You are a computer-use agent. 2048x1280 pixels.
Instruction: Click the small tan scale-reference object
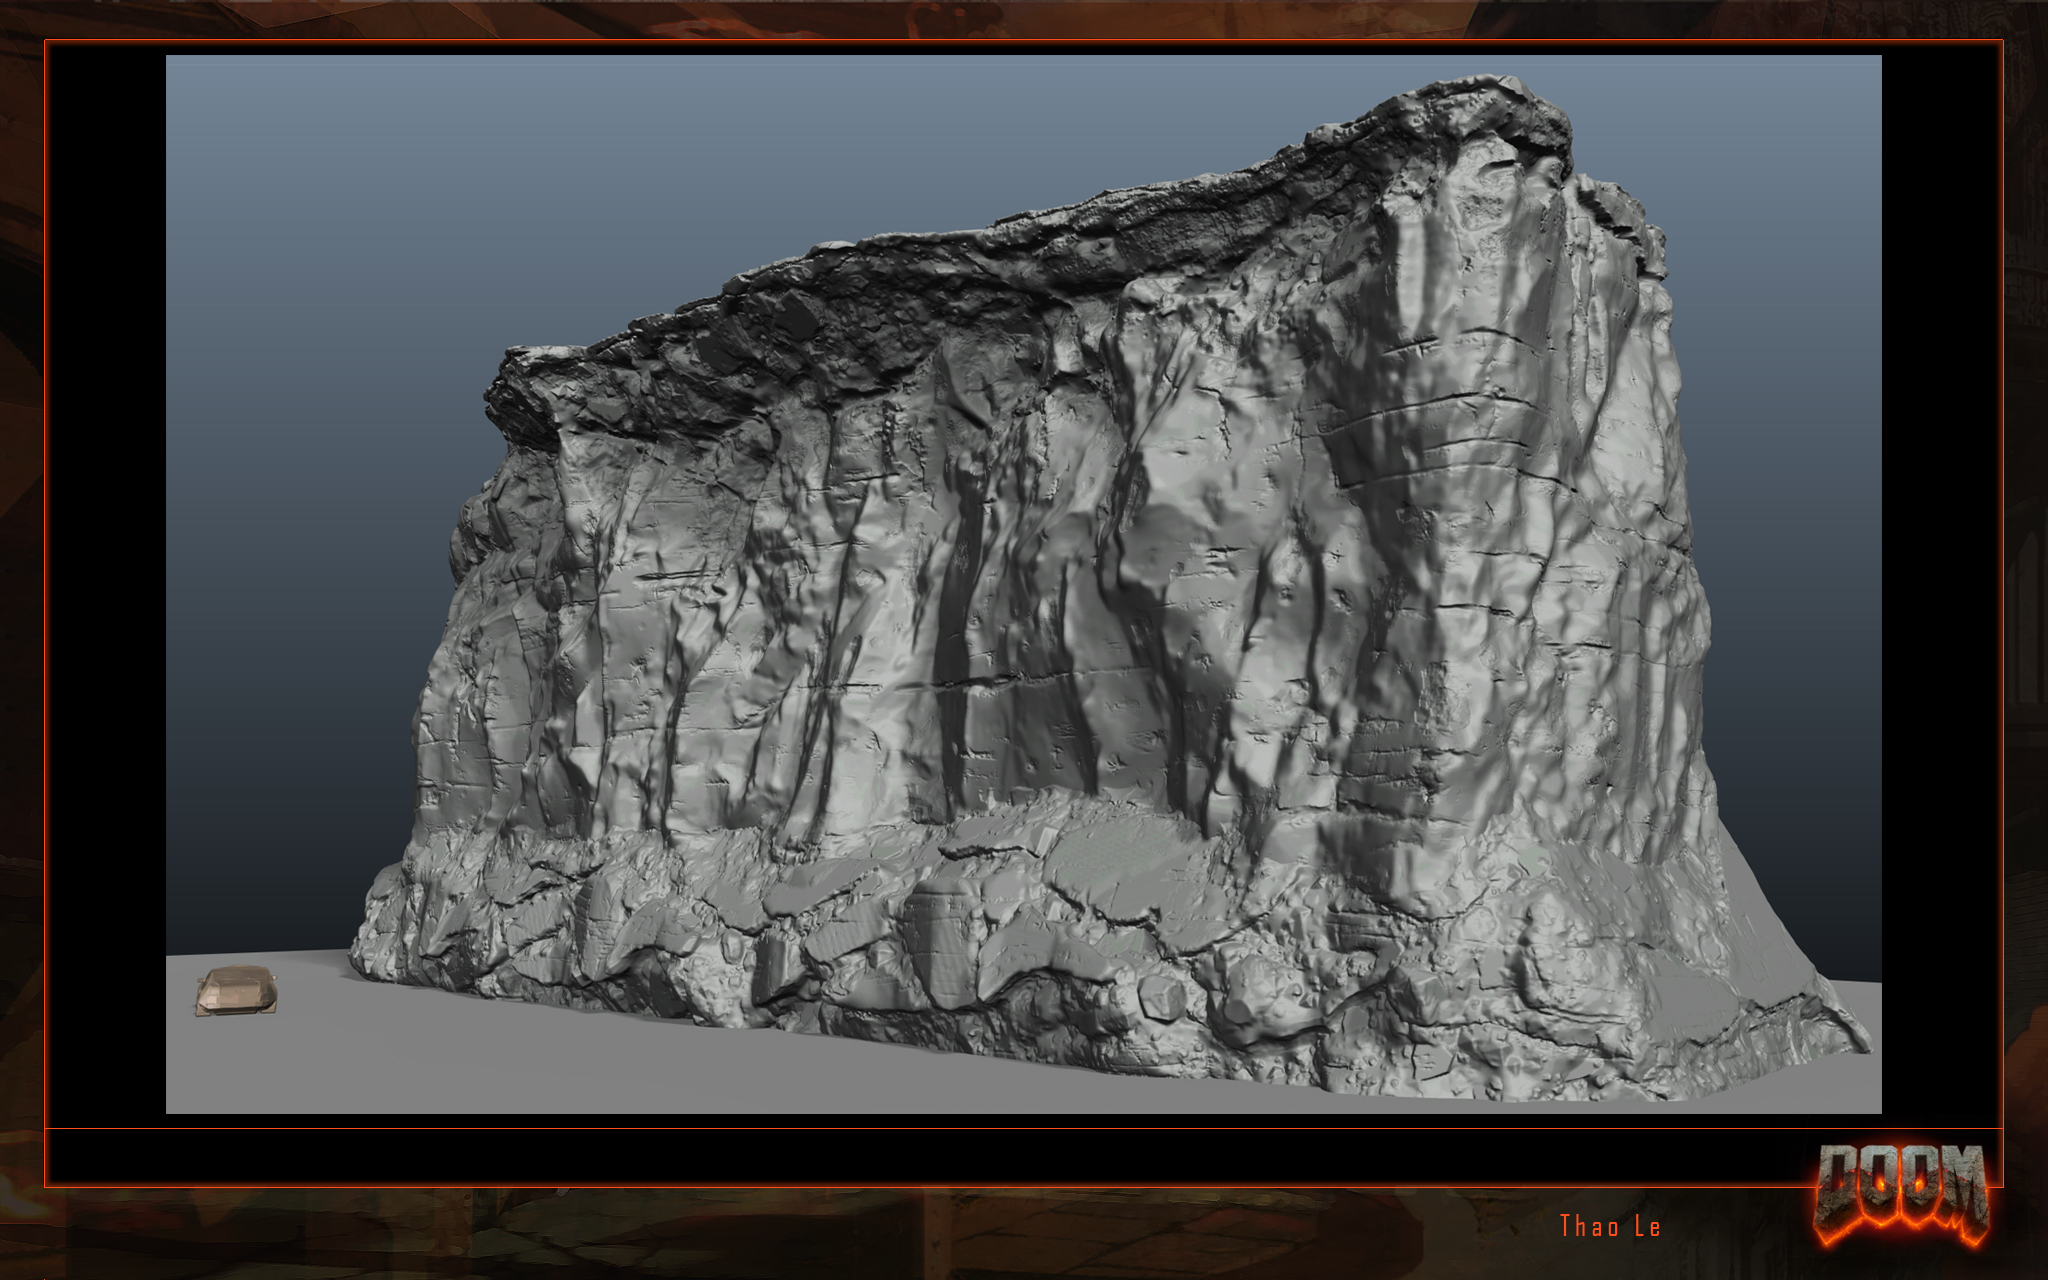[x=236, y=991]
